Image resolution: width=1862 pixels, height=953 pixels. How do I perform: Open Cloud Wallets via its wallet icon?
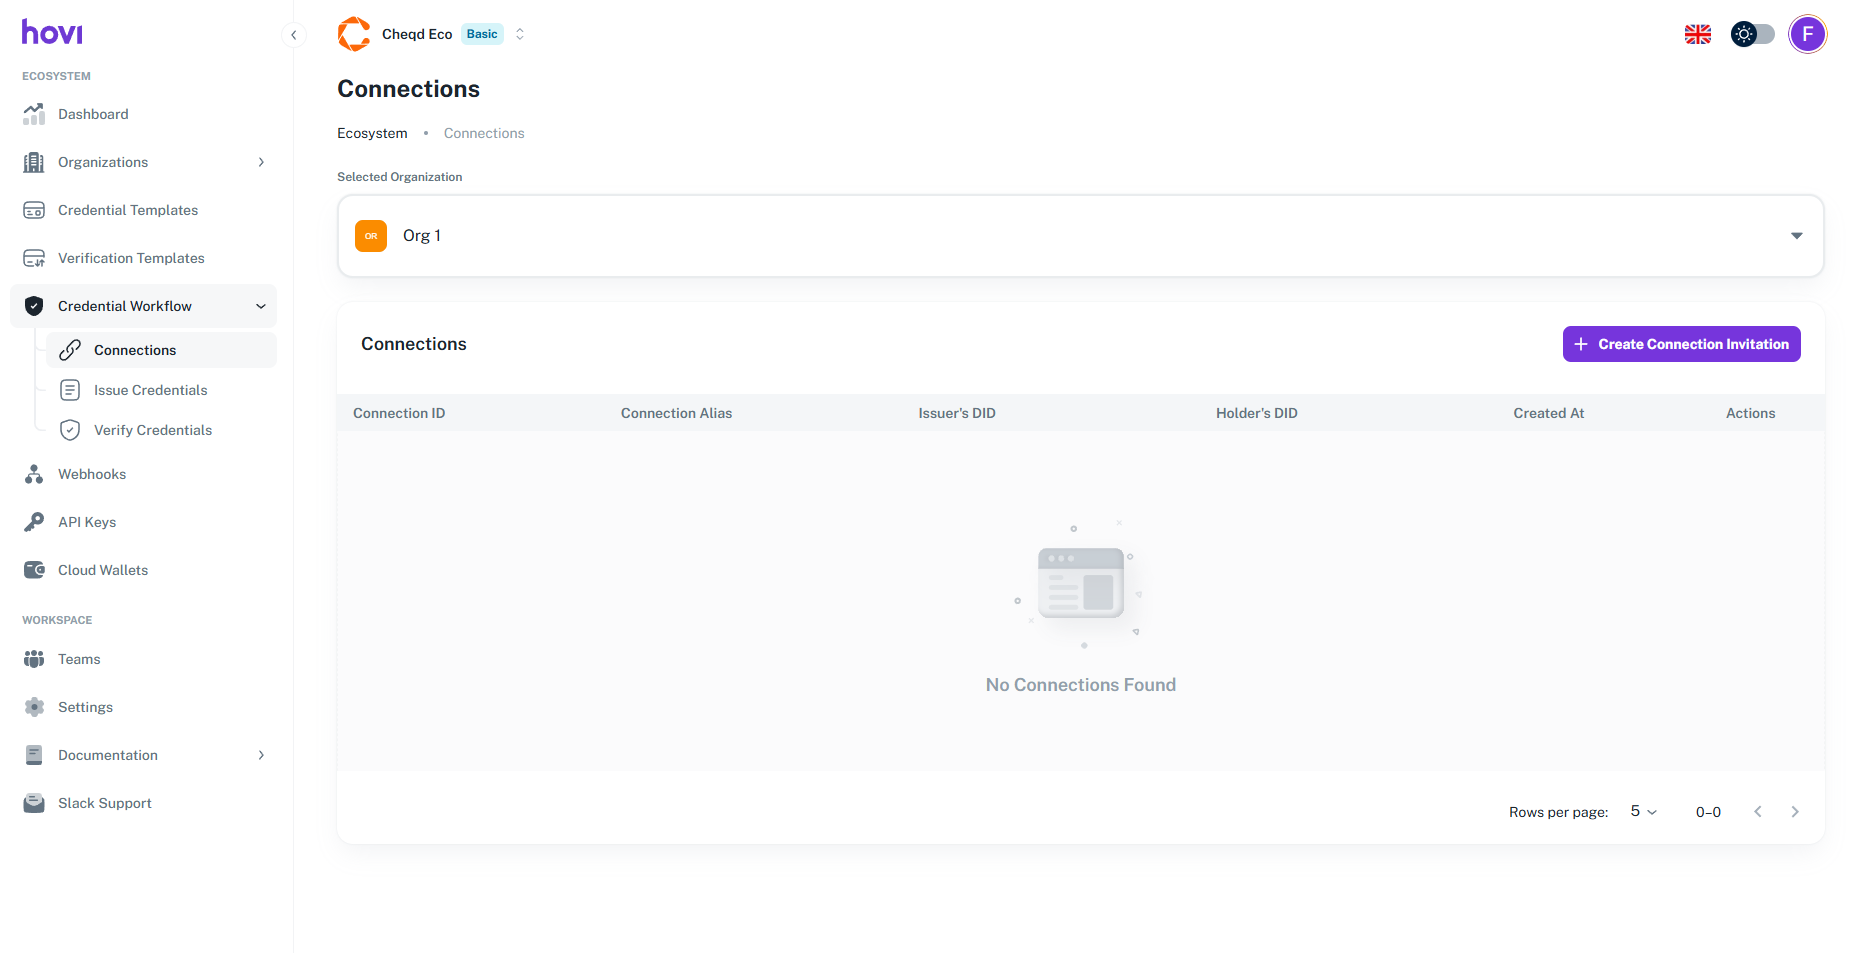(34, 570)
